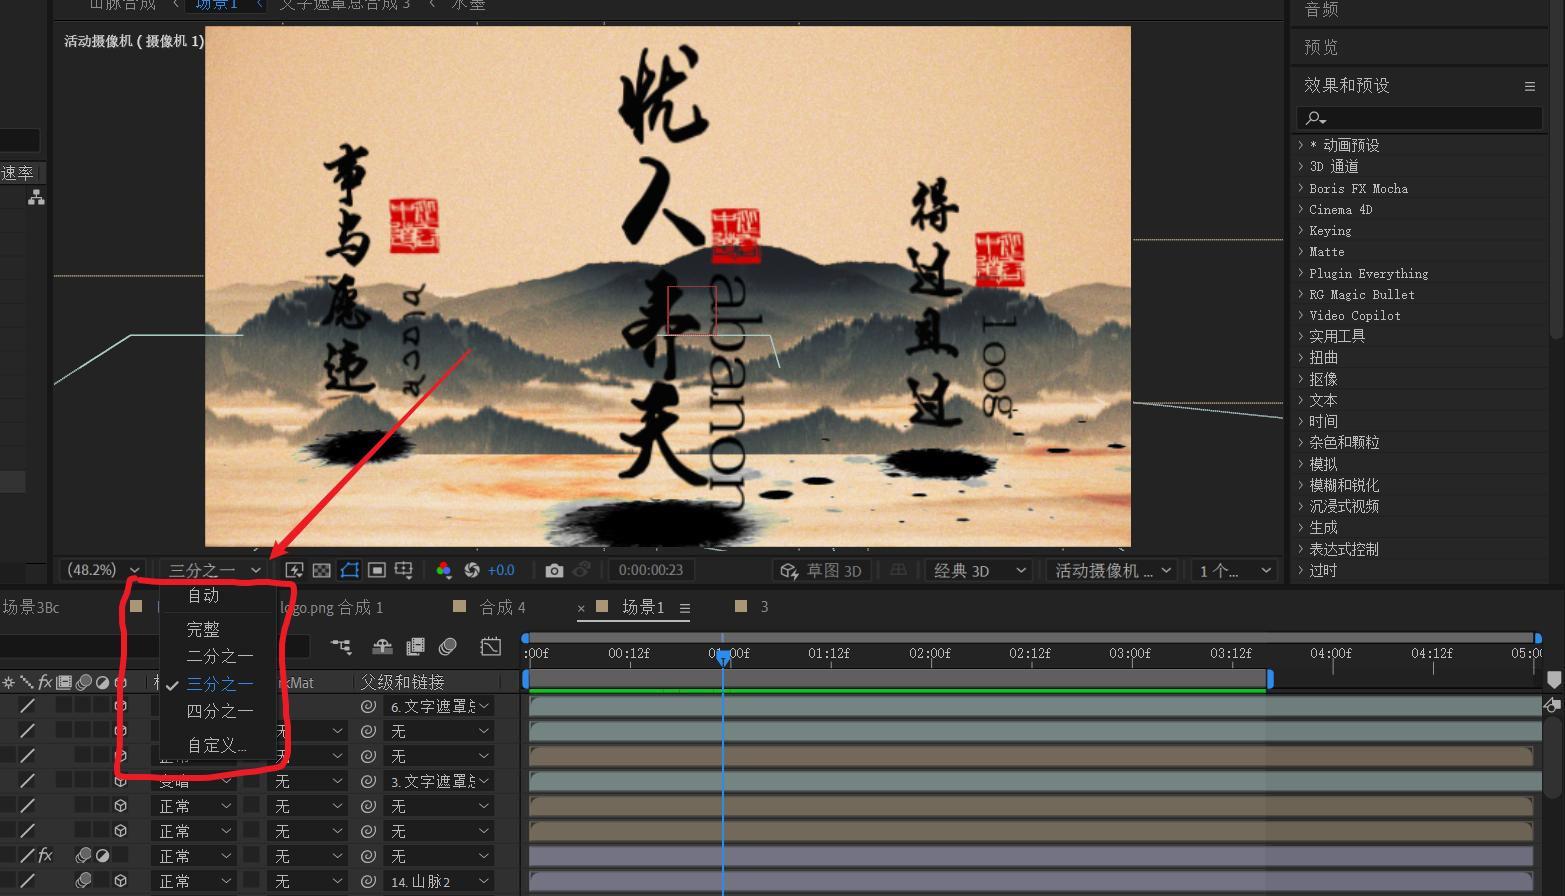This screenshot has height=896, width=1565.
Task: Open the channel and color management icon
Action: [x=443, y=570]
